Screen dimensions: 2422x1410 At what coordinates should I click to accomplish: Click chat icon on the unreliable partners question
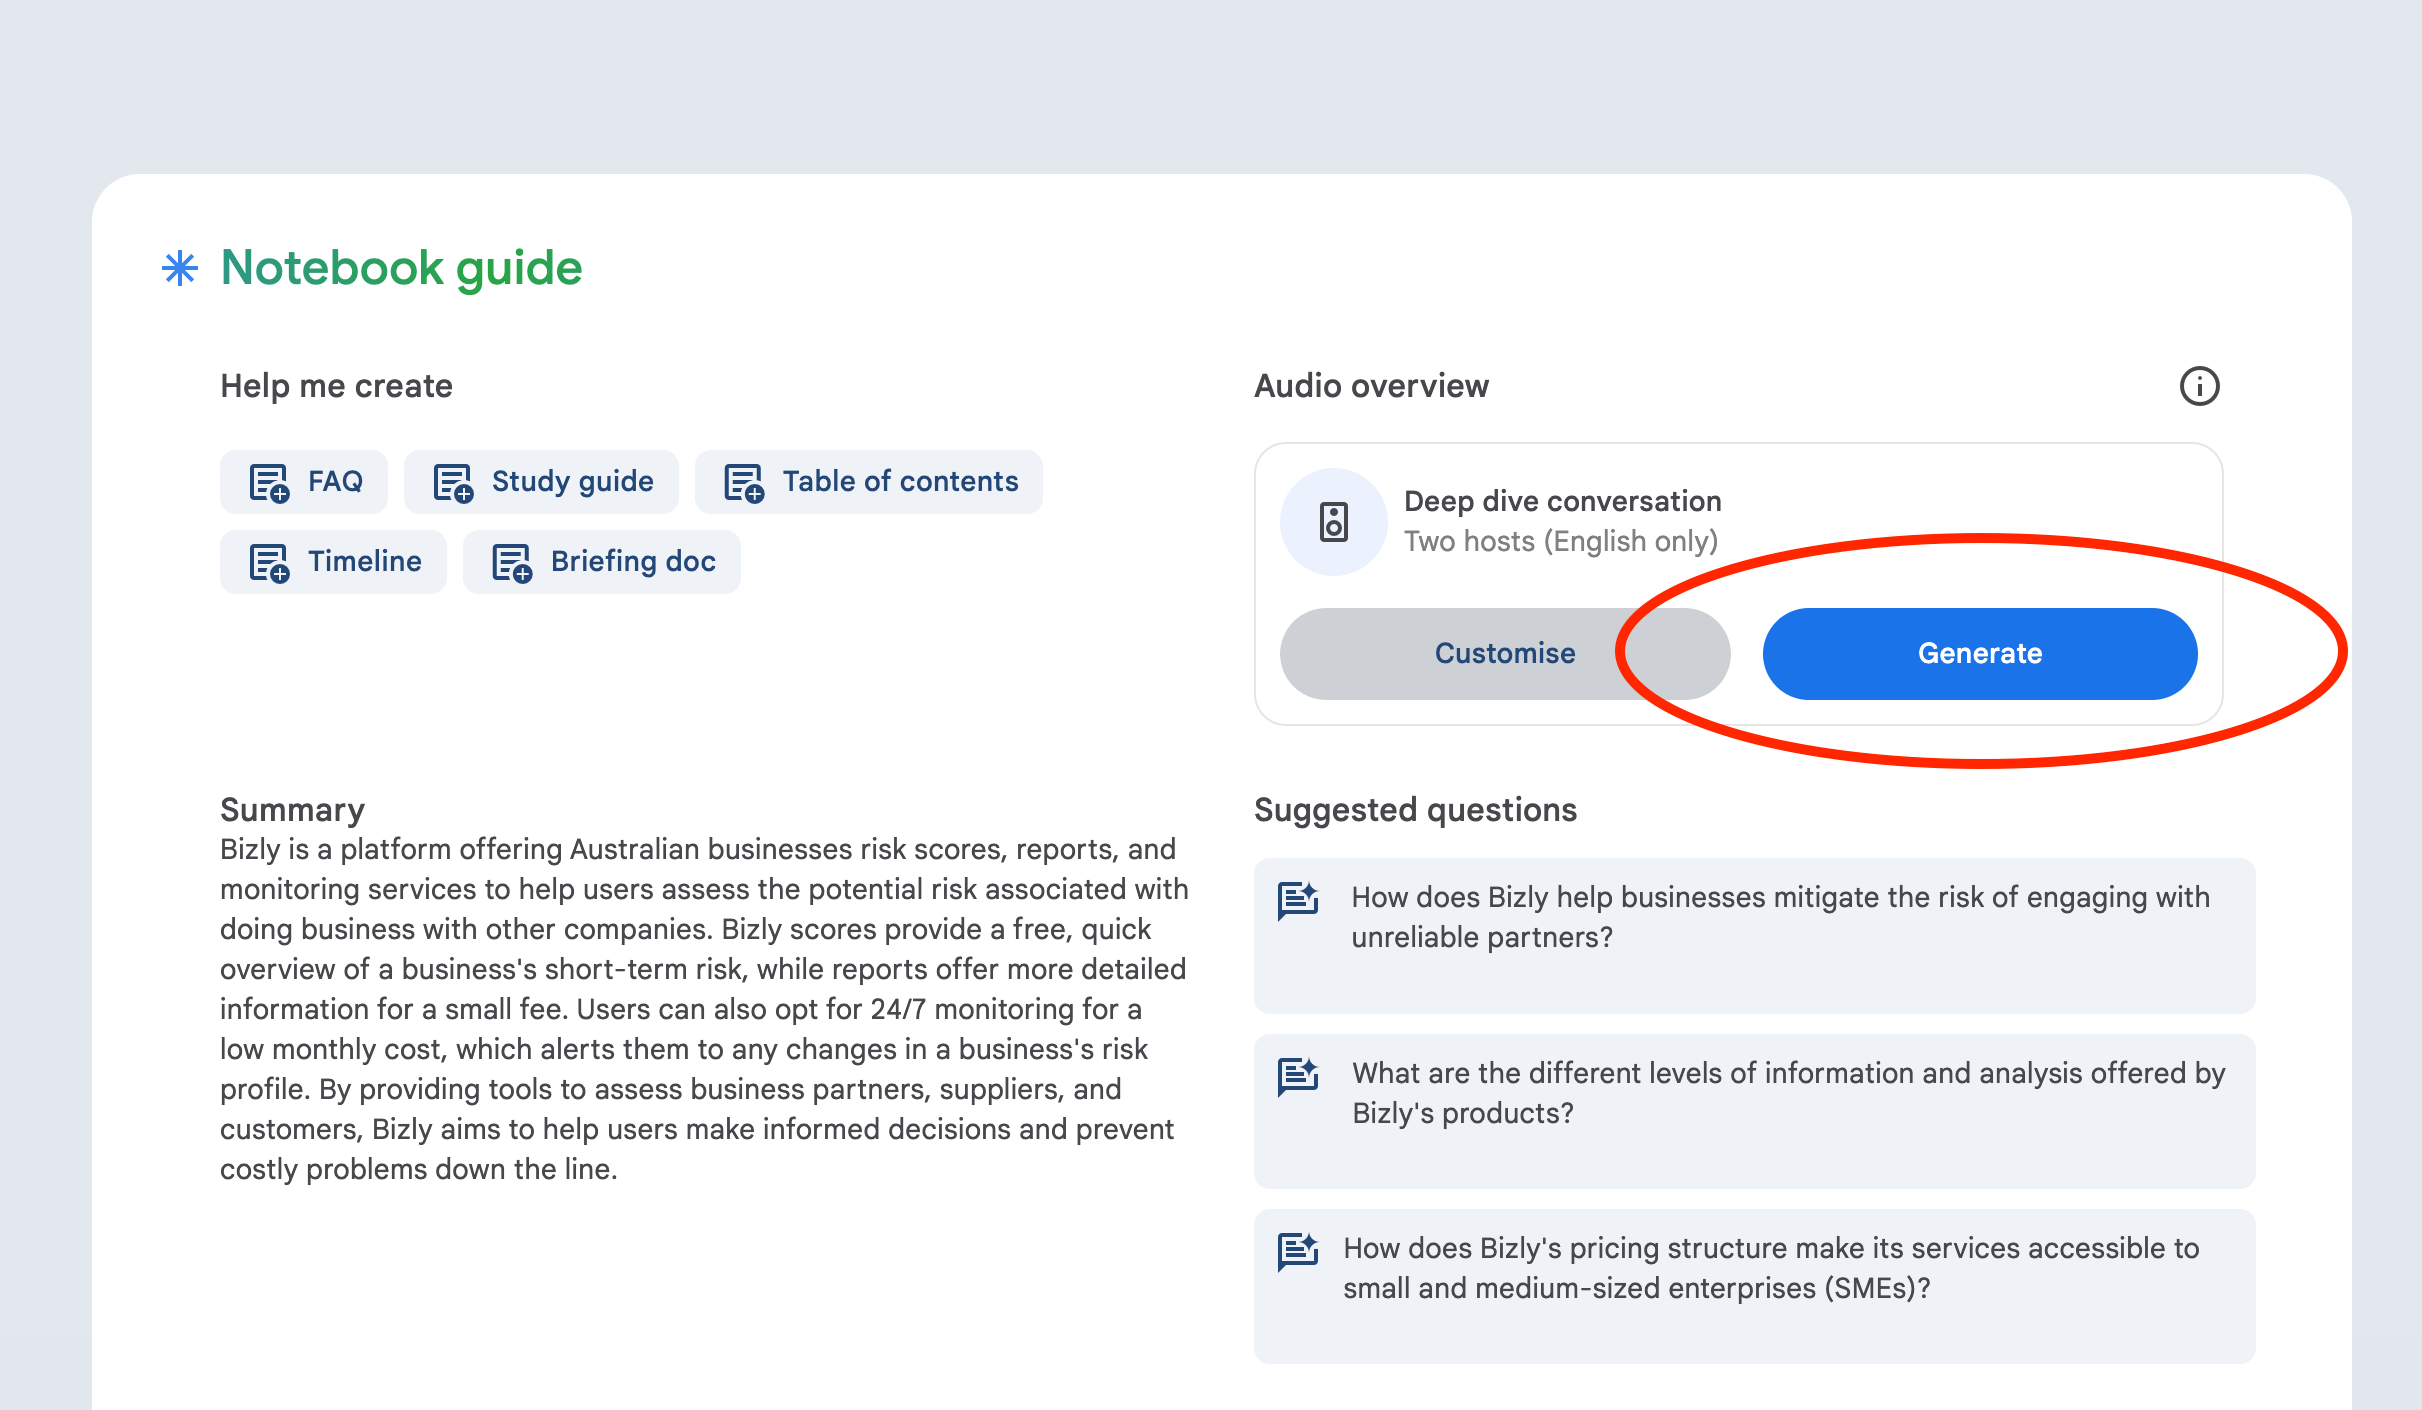pyautogui.click(x=1298, y=901)
